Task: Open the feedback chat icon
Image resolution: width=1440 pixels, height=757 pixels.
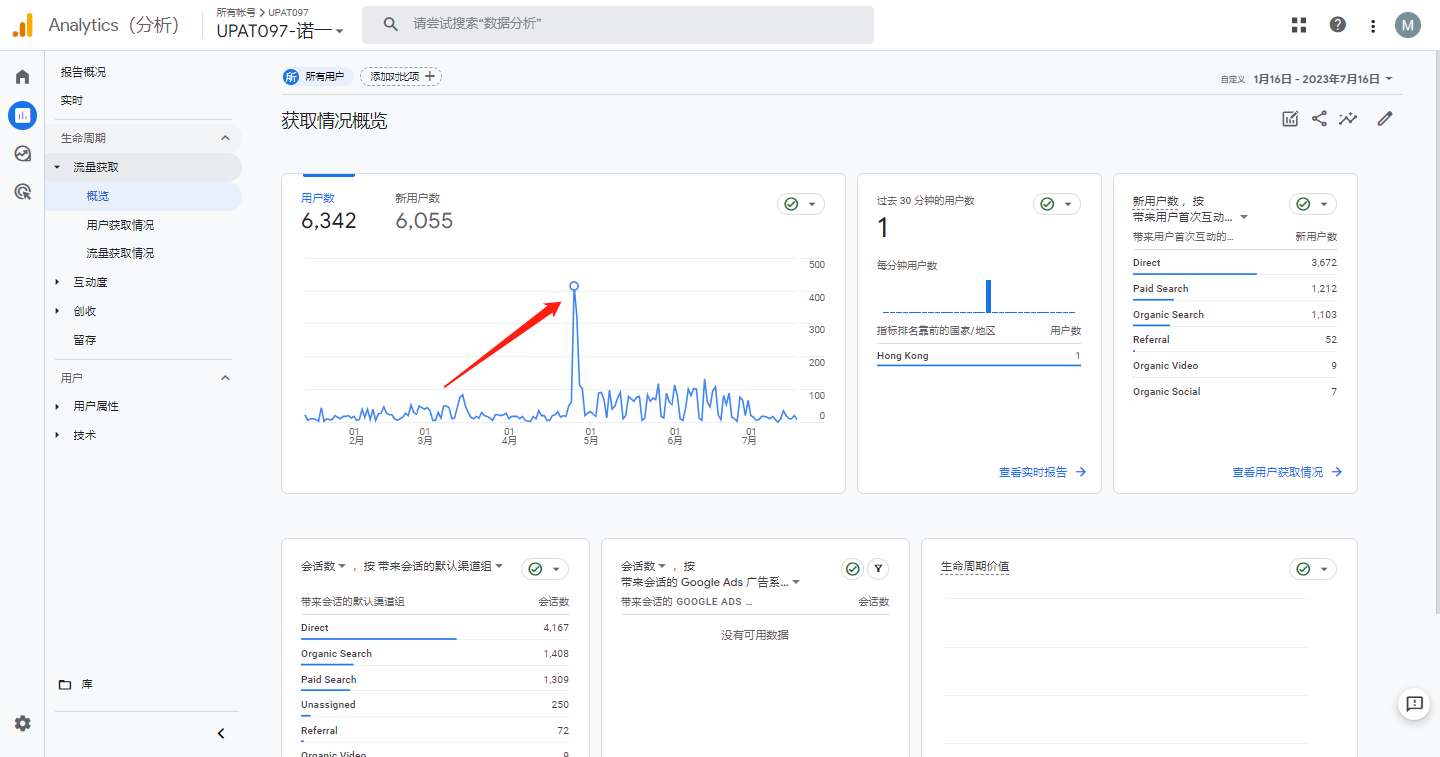Action: click(x=1414, y=704)
